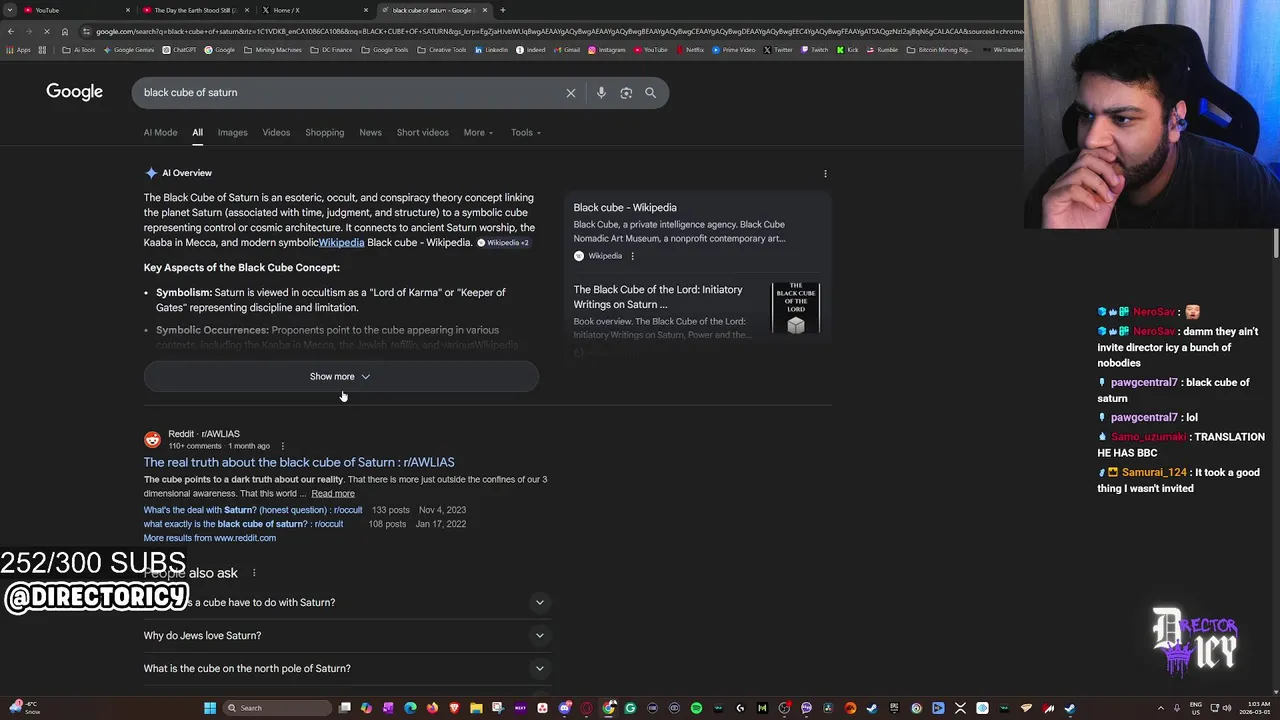Open Windows Start menu
Image resolution: width=1280 pixels, height=720 pixels.
point(210,708)
